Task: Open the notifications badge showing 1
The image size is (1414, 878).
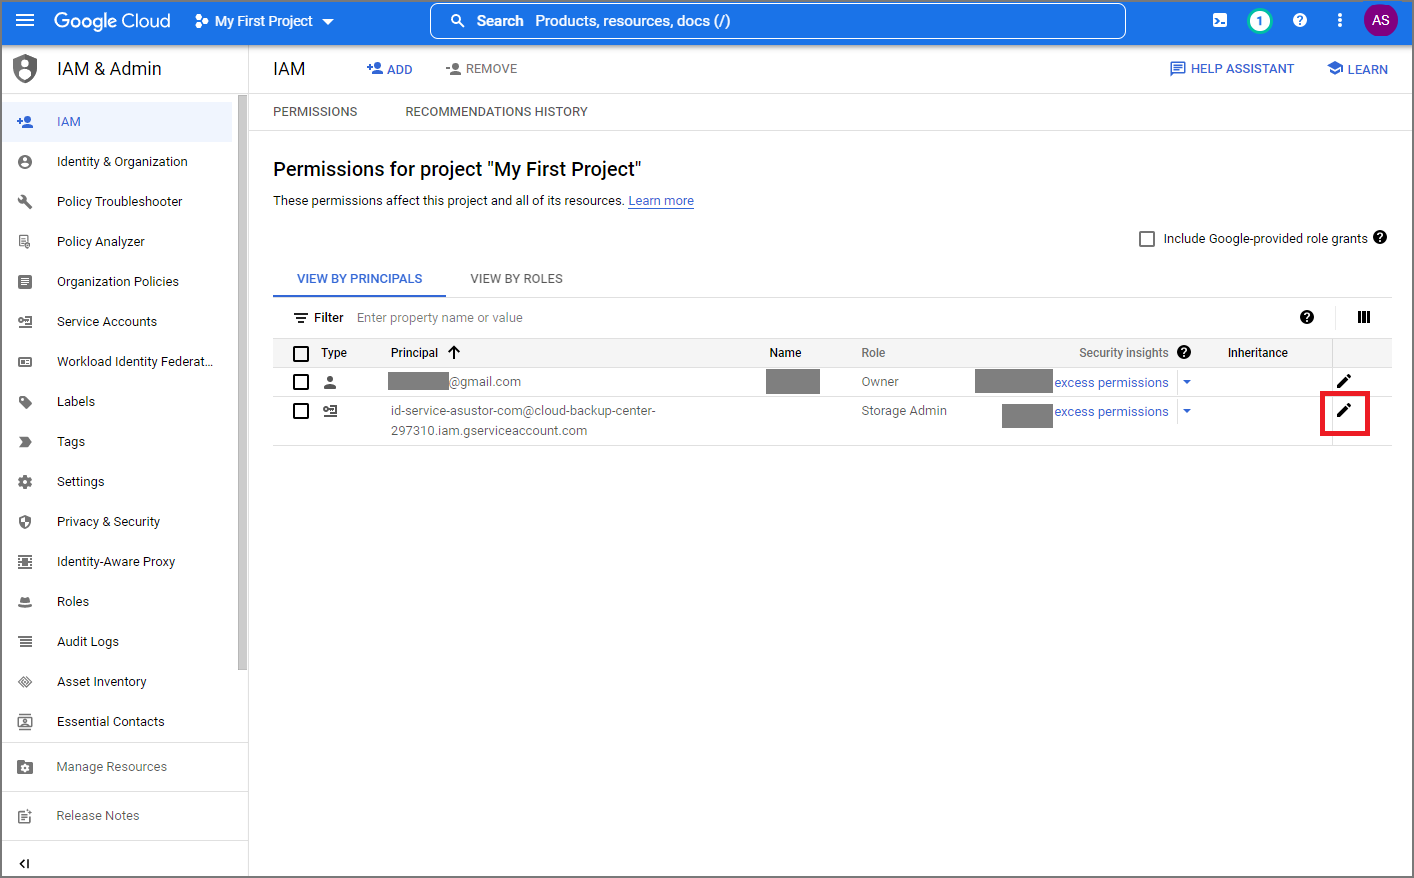Action: (x=1259, y=21)
